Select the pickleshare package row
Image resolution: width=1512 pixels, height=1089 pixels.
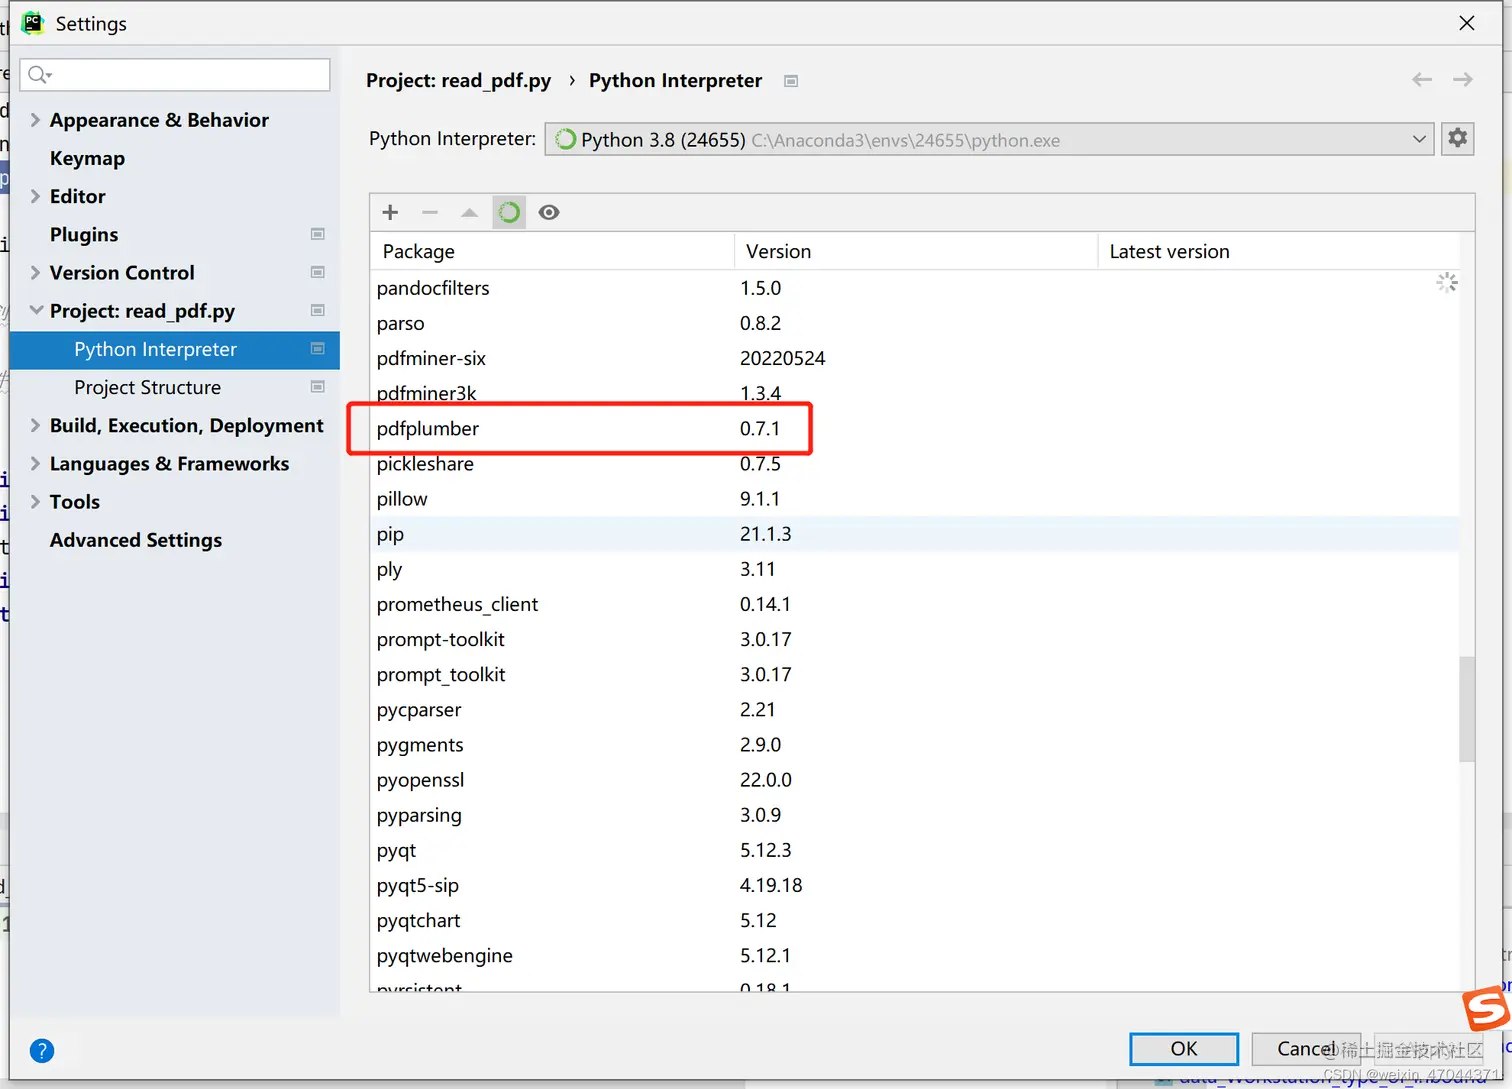[x=915, y=464]
